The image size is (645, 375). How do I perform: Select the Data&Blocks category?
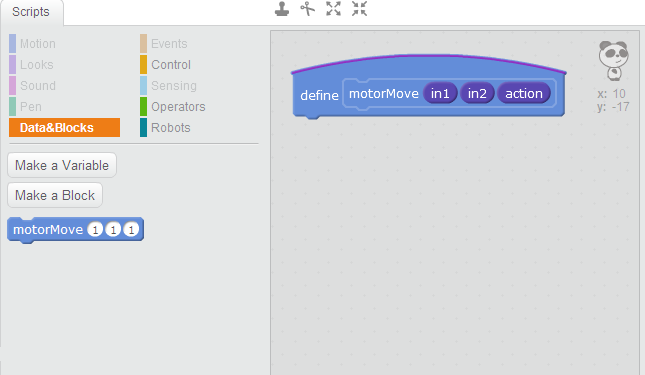65,127
